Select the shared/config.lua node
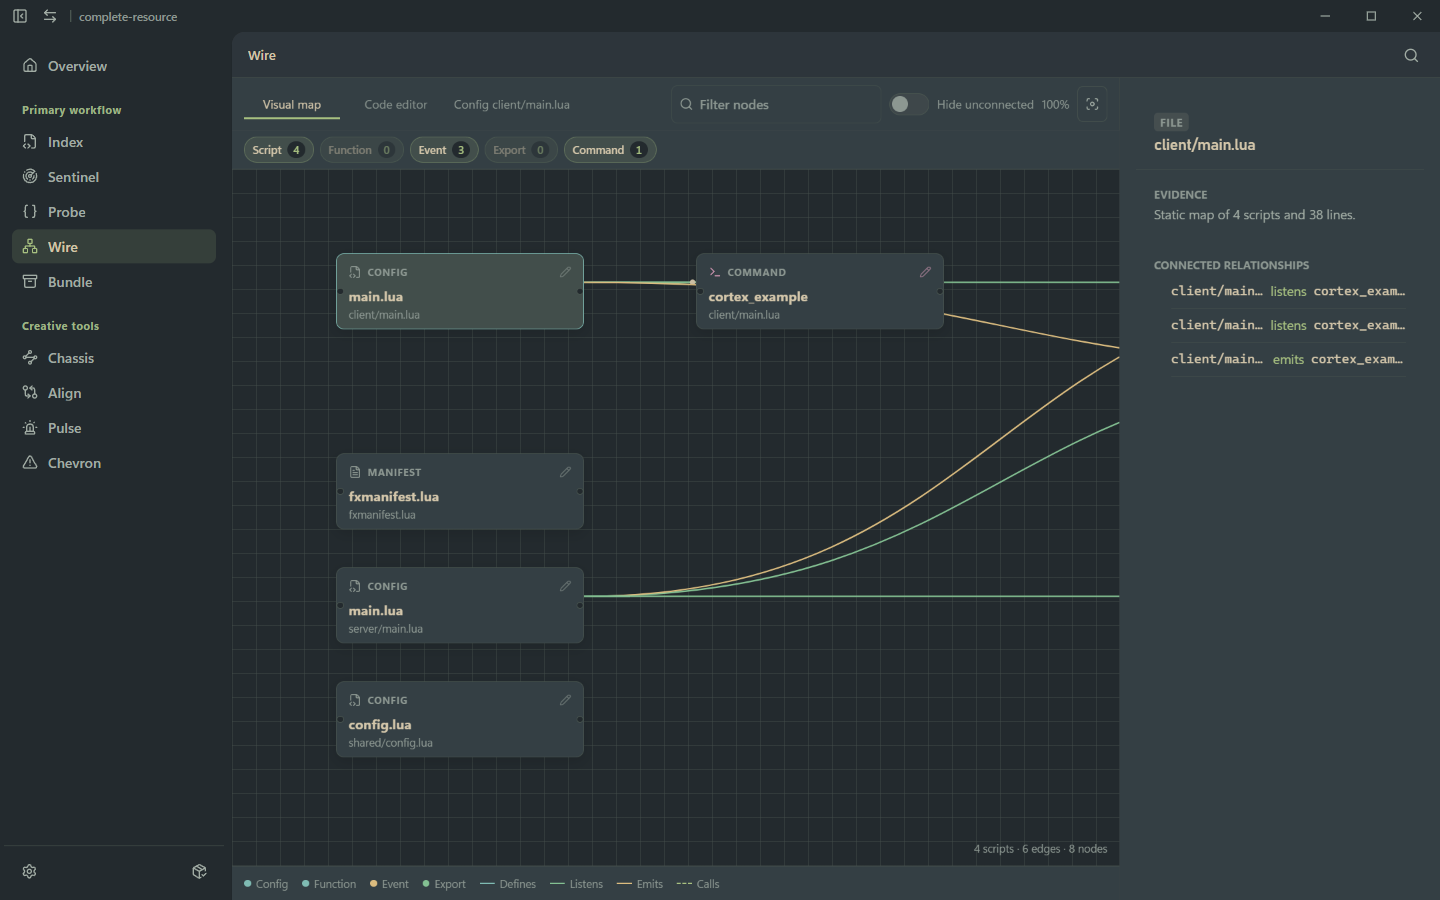The image size is (1440, 900). pos(460,720)
